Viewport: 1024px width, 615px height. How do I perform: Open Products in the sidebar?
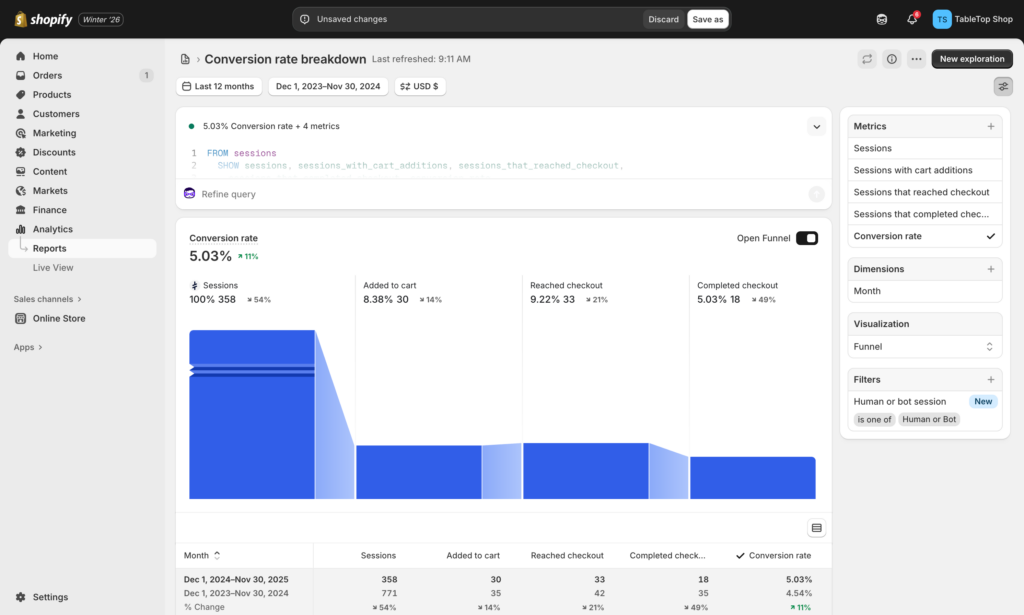click(x=82, y=95)
